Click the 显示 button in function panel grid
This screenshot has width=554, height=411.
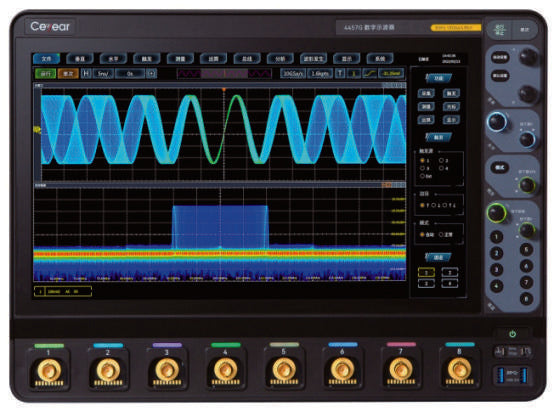point(451,120)
